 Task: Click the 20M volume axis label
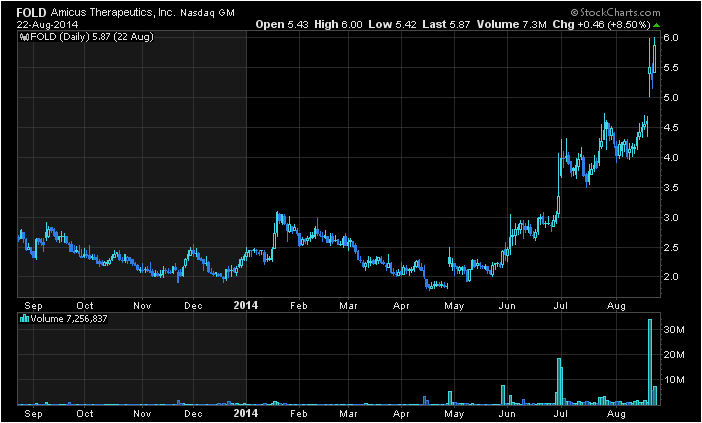coord(675,355)
